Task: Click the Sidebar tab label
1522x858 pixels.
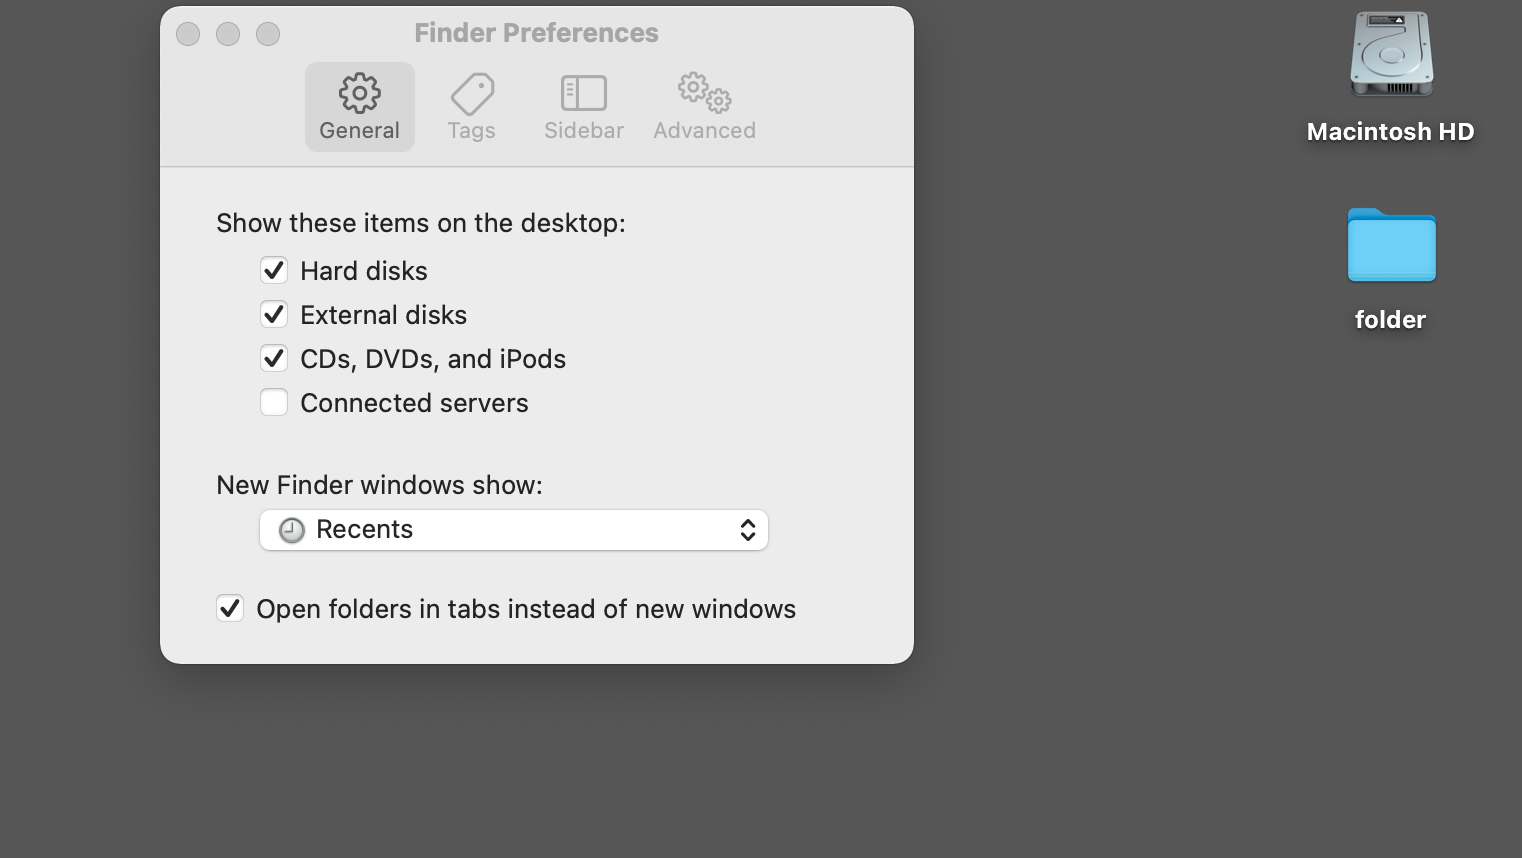Action: [x=583, y=131]
